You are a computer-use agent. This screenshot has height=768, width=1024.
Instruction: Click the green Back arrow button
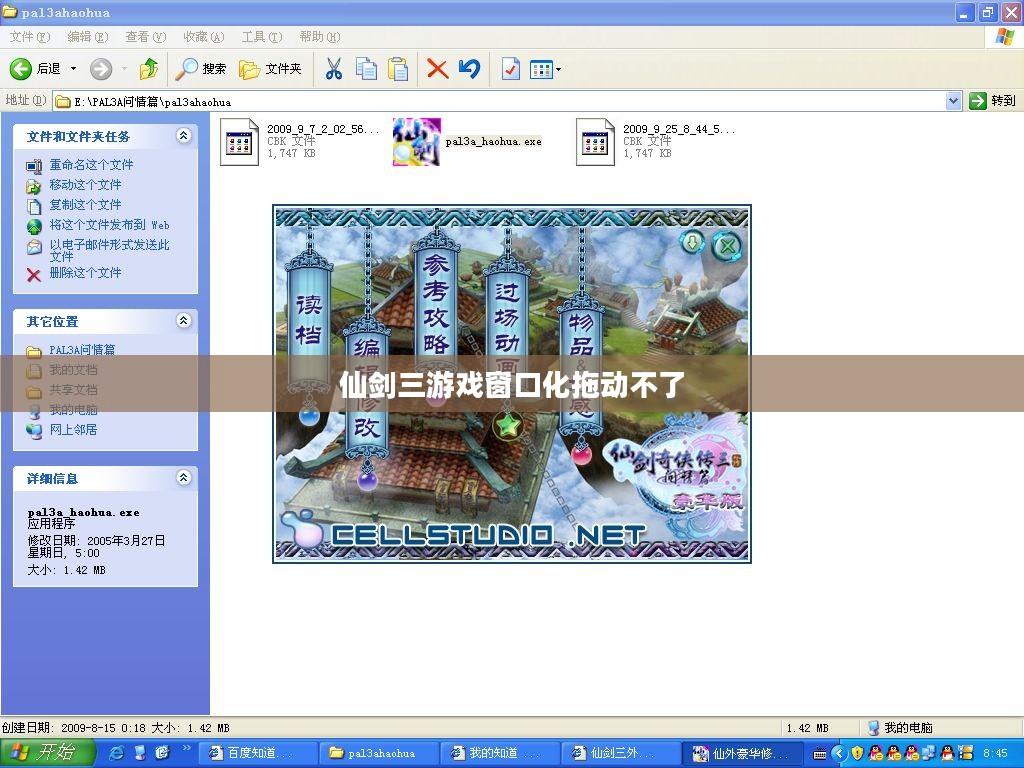(x=20, y=69)
